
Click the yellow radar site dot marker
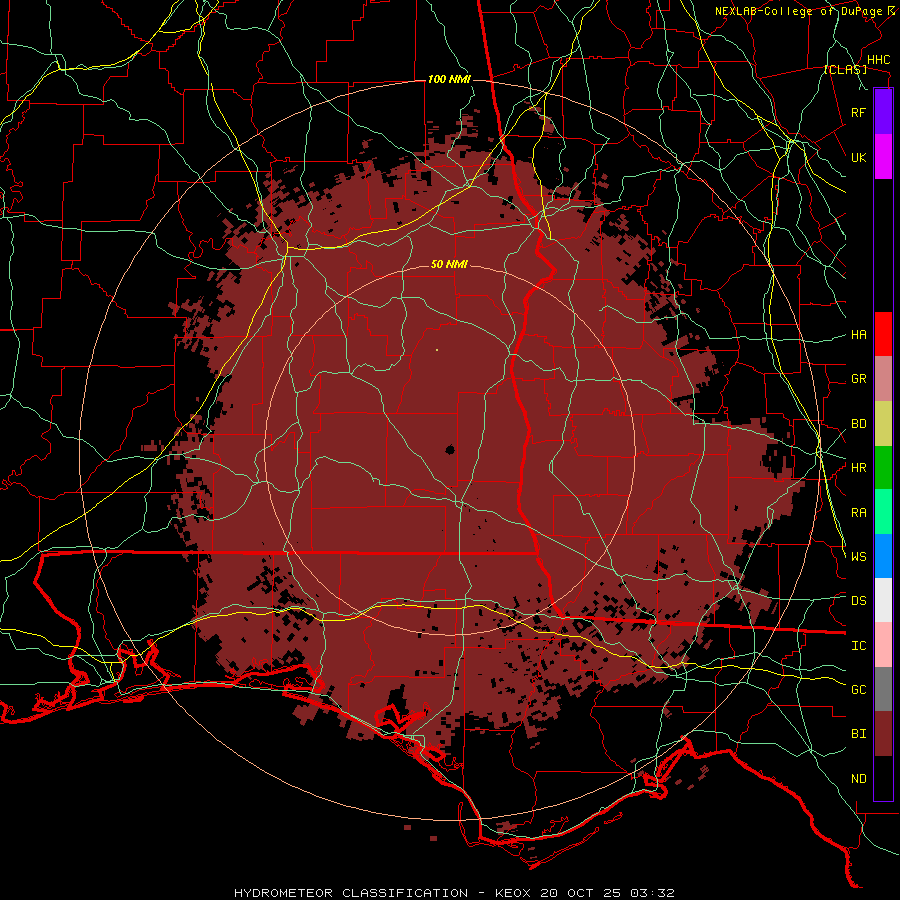pos(437,350)
